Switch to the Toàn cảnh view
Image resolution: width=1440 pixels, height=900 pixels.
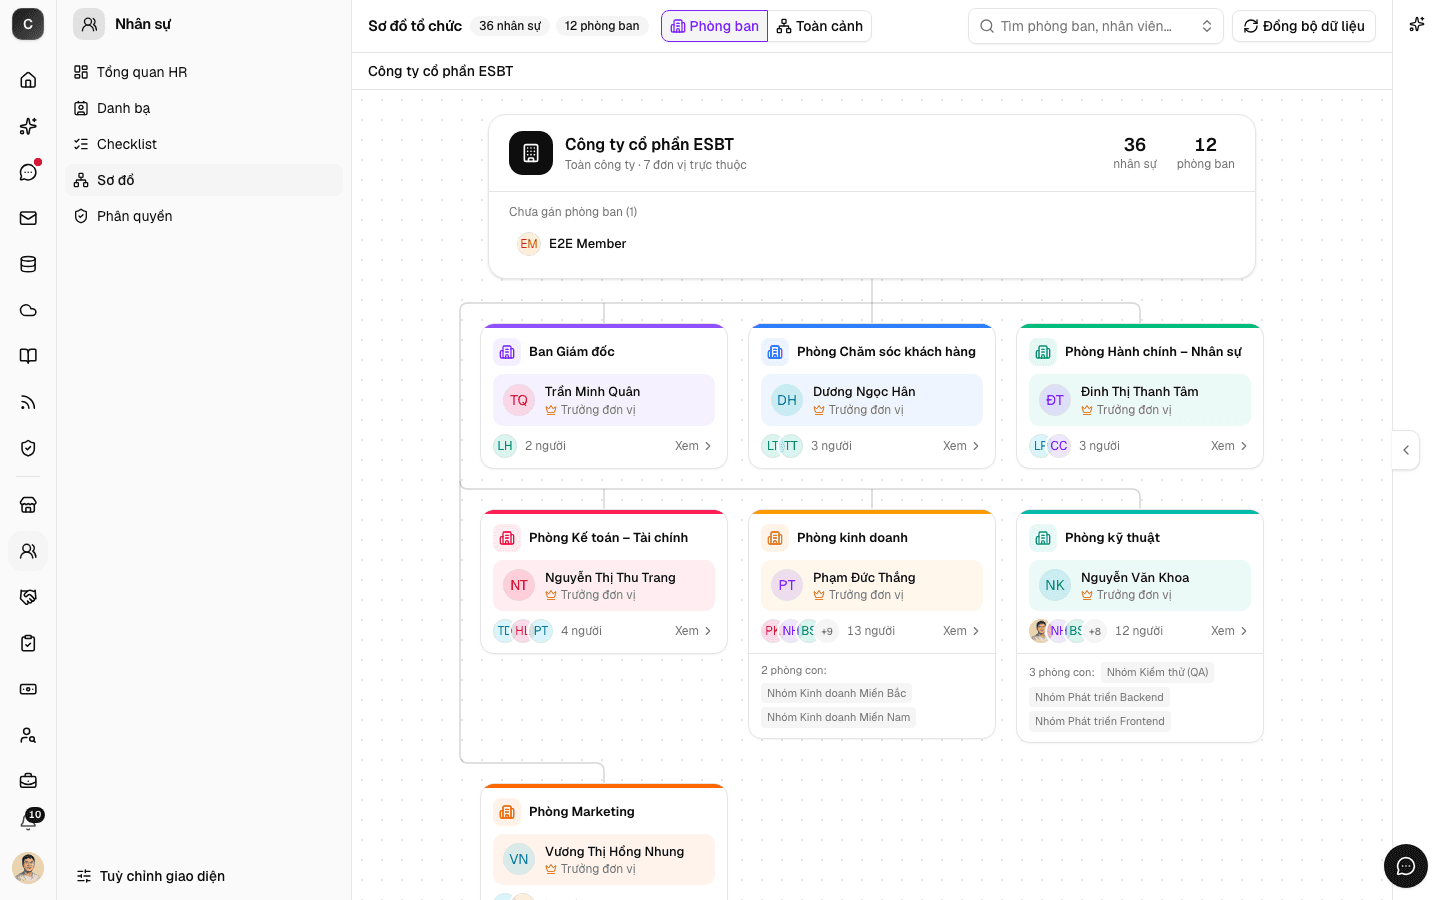(x=820, y=26)
